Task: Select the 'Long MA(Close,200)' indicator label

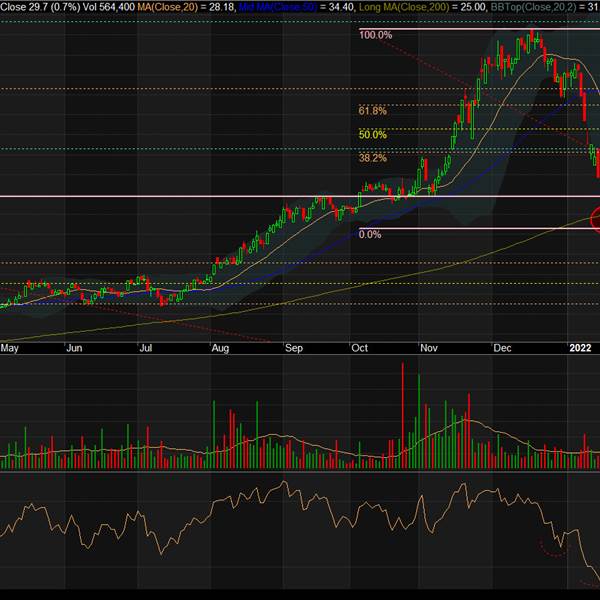Action: pyautogui.click(x=403, y=7)
